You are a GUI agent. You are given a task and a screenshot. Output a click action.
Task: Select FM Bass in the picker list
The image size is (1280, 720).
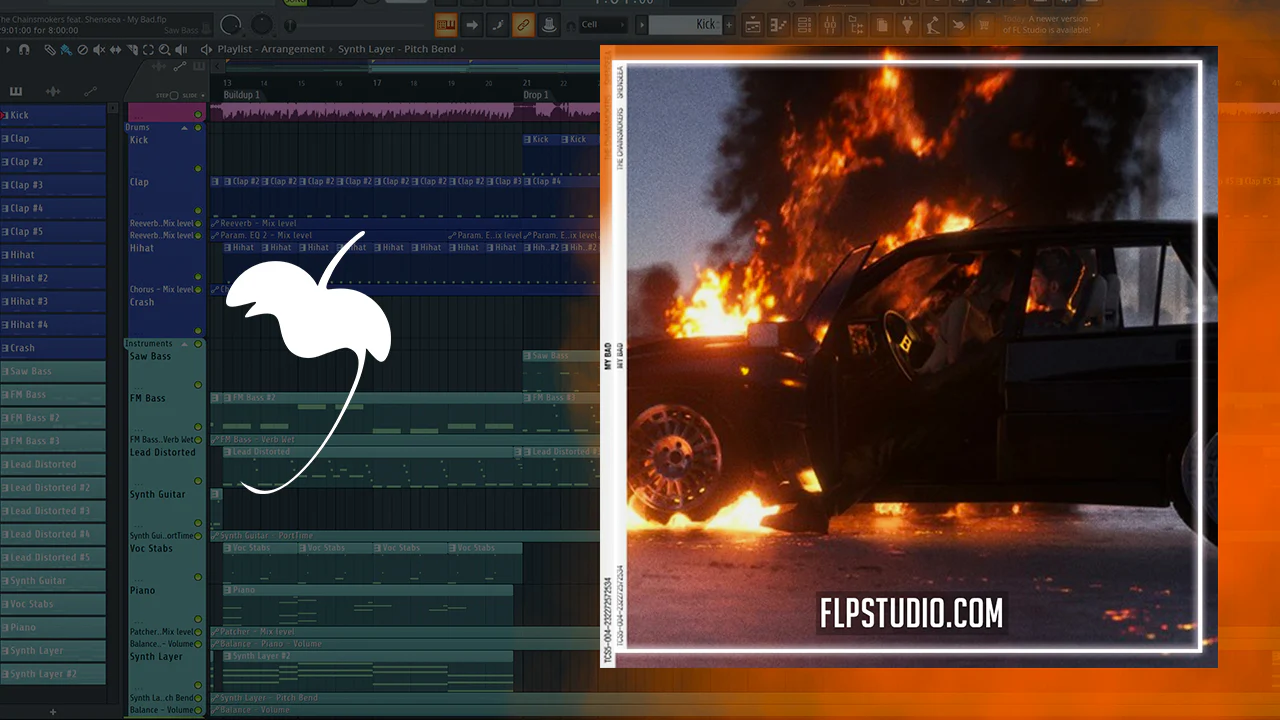(53, 394)
